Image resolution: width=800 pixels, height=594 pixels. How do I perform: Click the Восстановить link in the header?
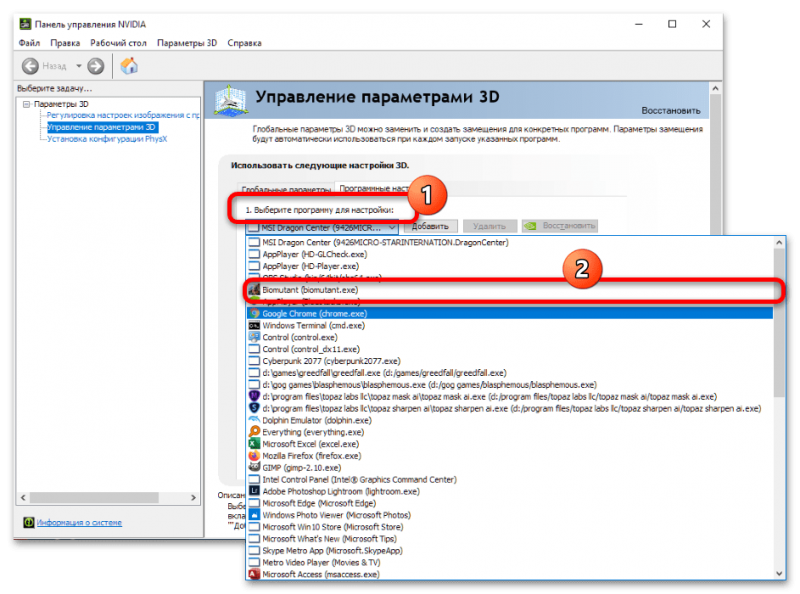(x=671, y=111)
